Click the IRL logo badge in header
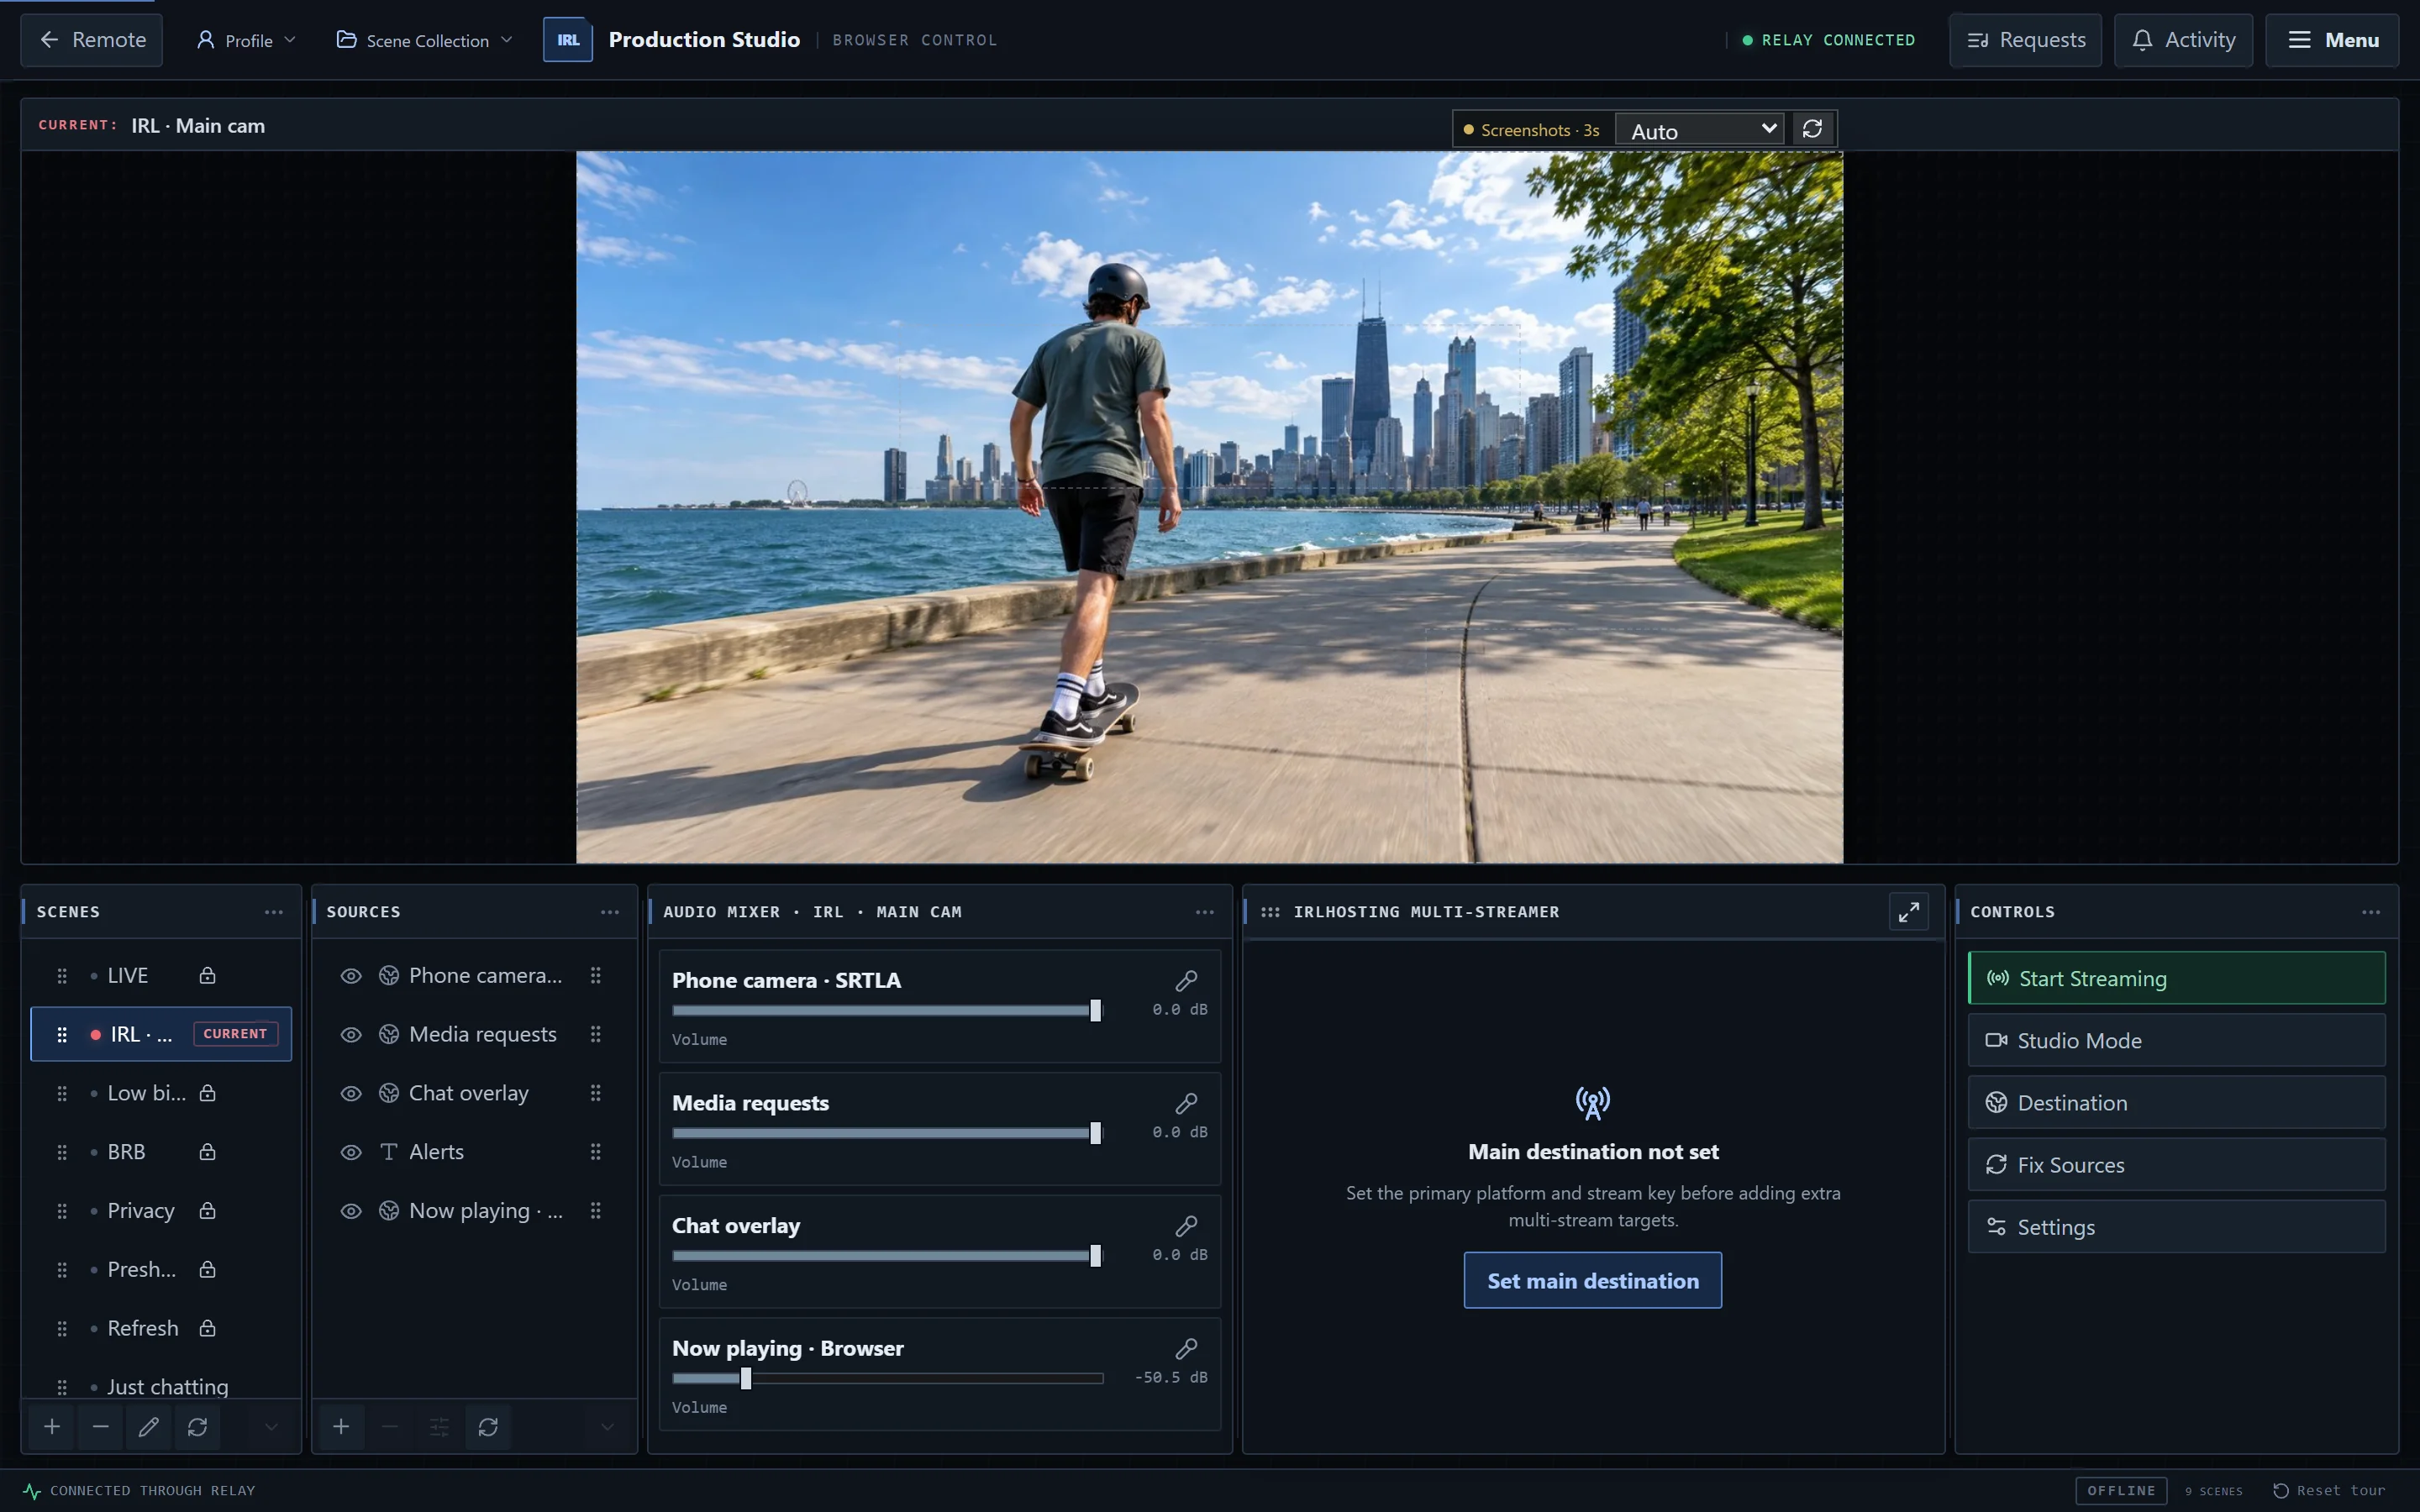 [568, 40]
